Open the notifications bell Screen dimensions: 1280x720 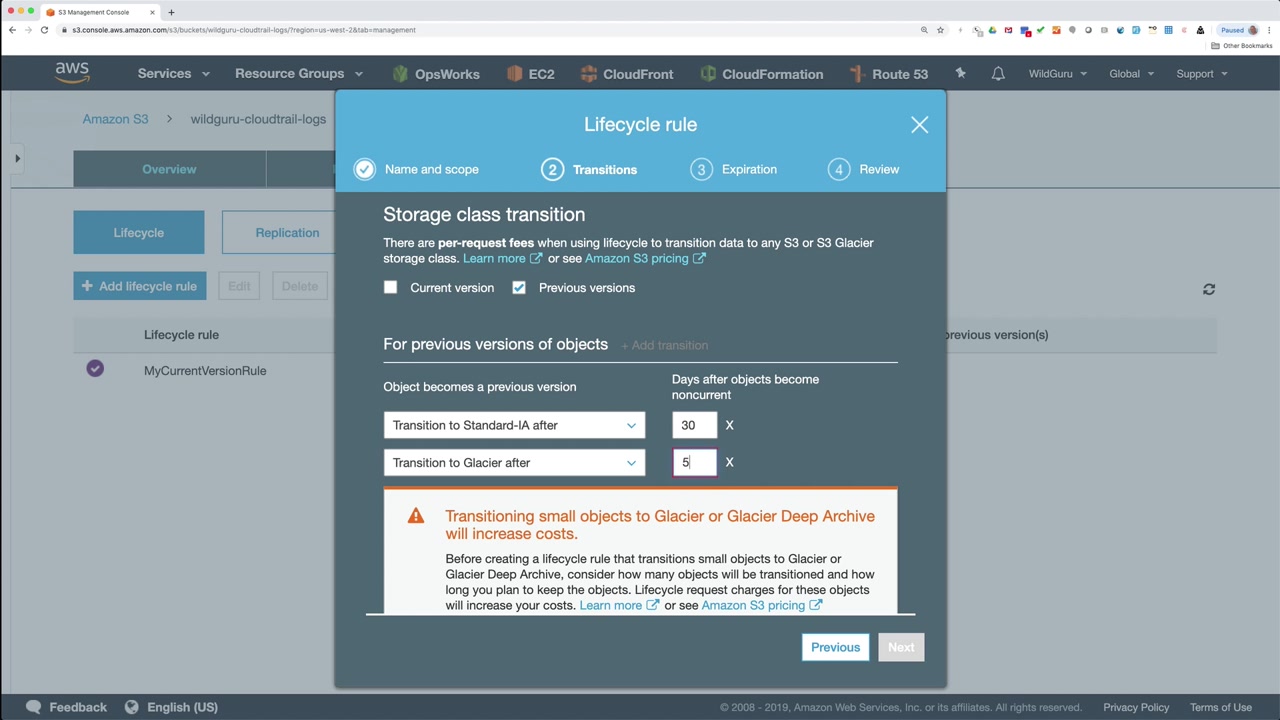(998, 74)
